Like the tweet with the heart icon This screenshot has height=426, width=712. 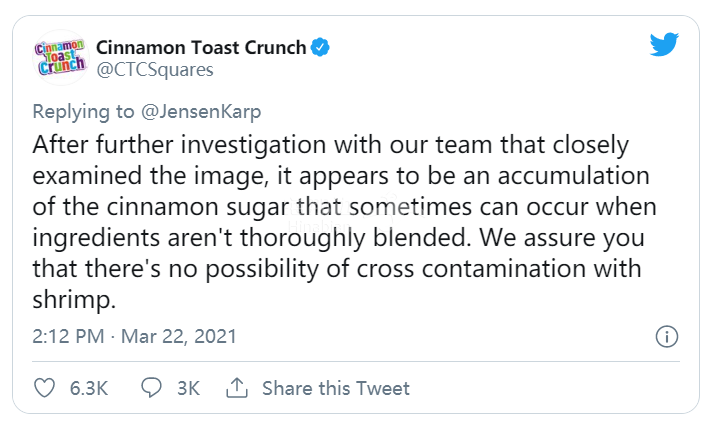click(x=44, y=388)
